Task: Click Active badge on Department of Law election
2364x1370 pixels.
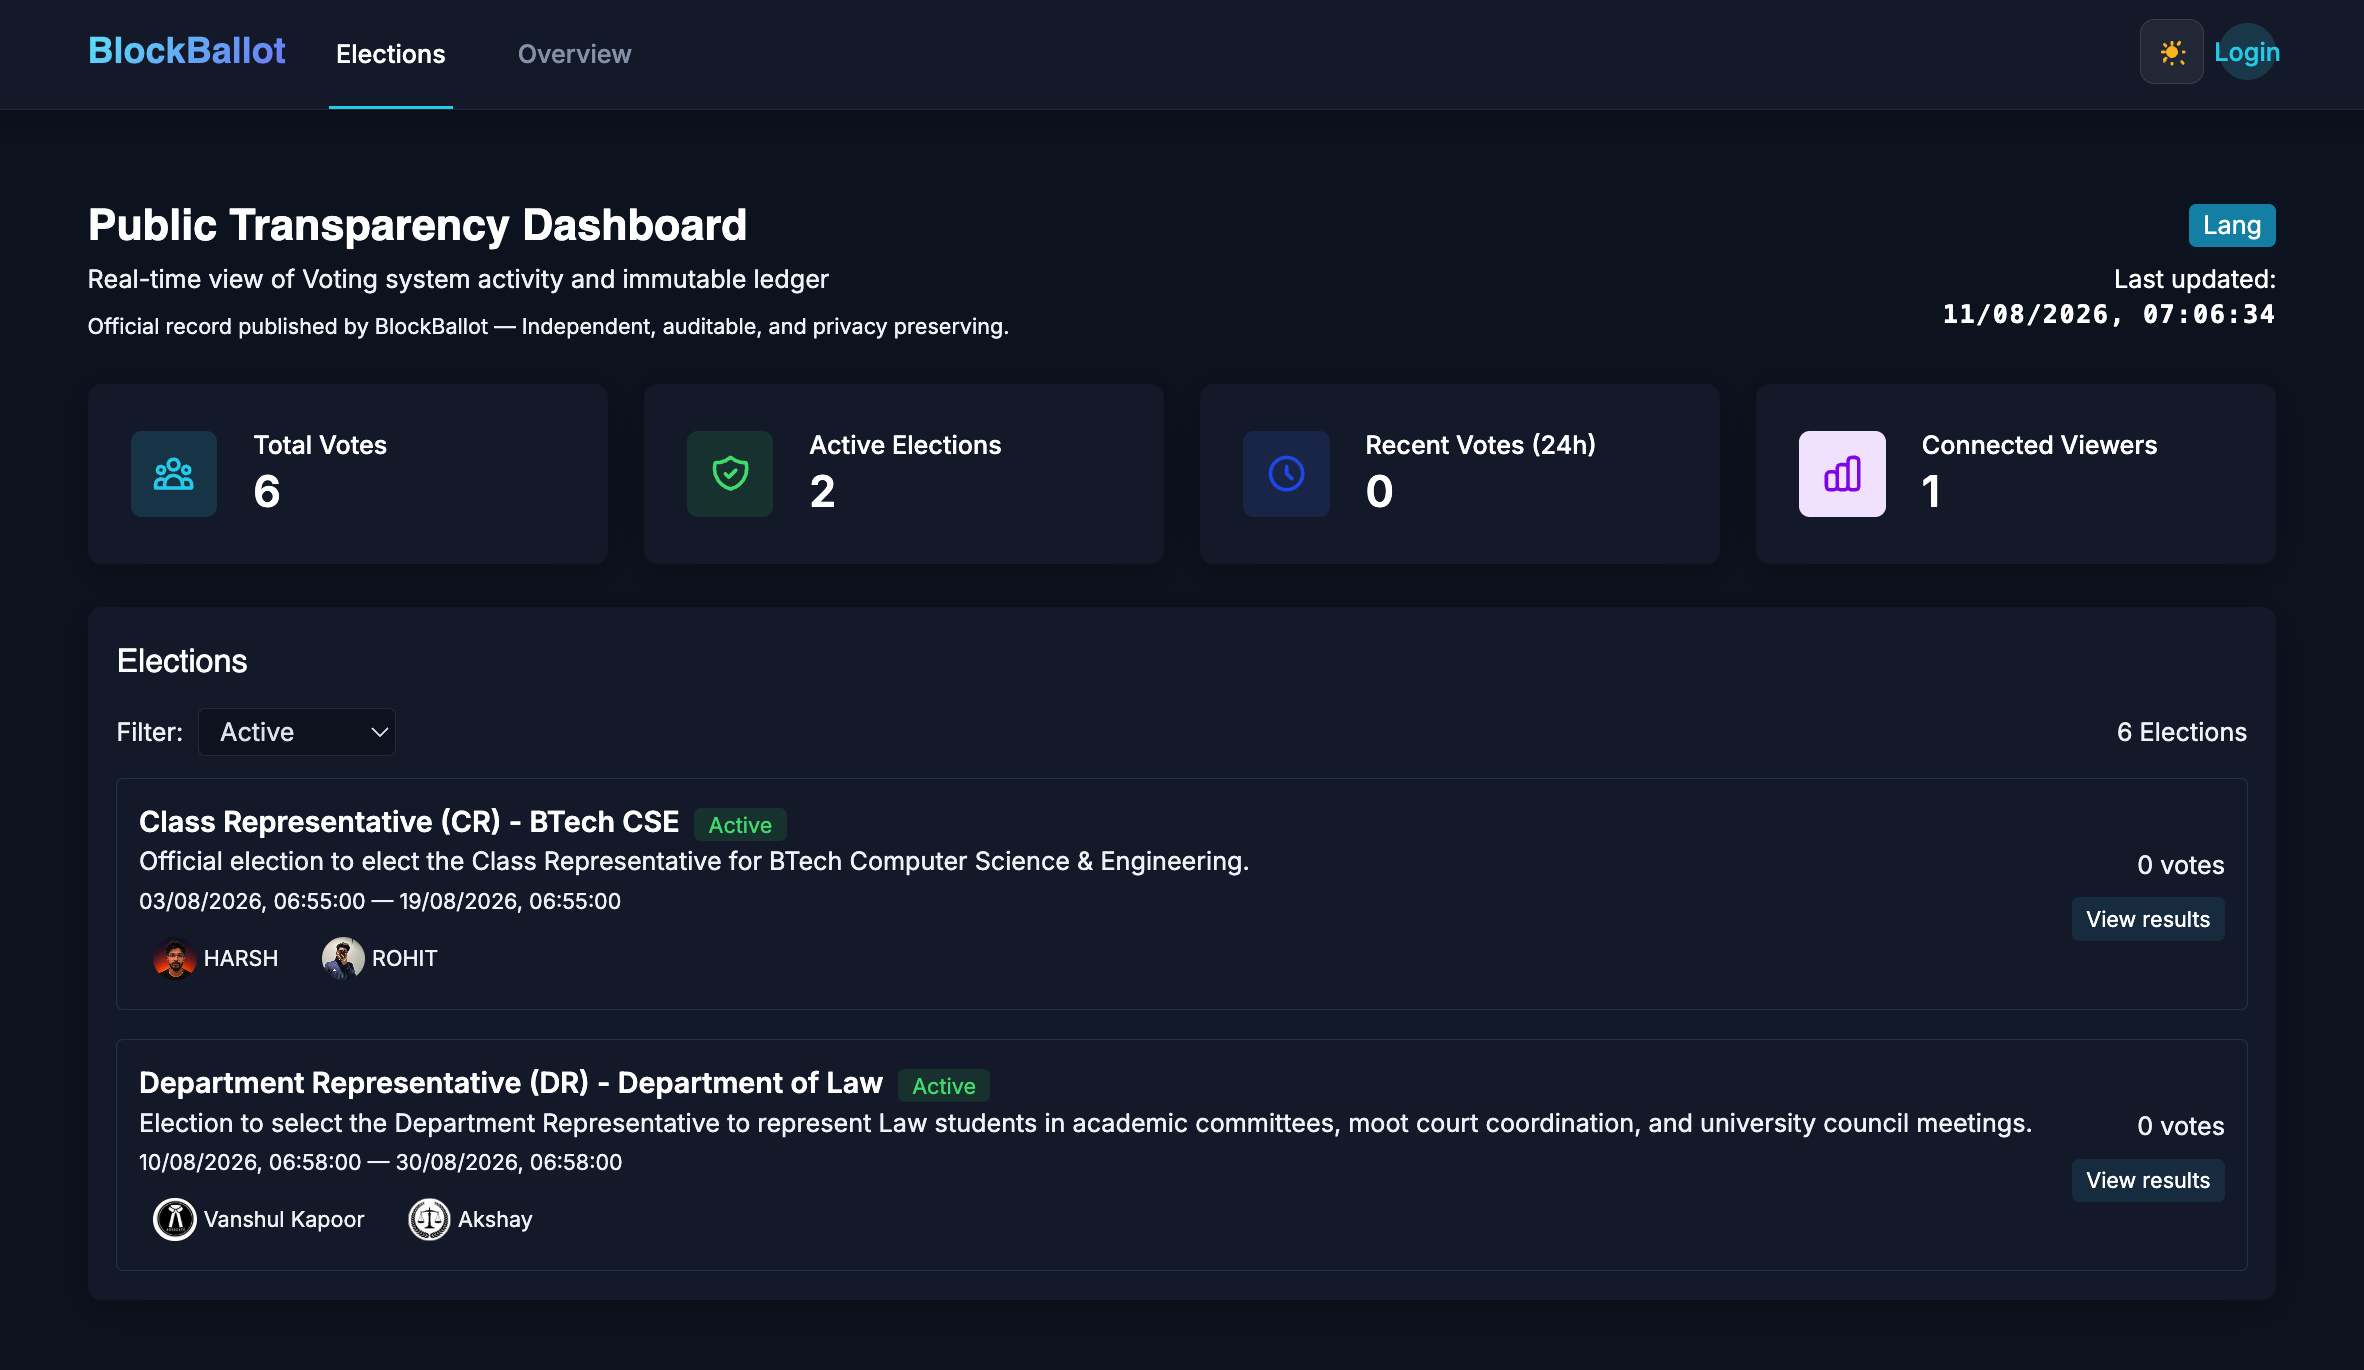Action: click(x=944, y=1086)
